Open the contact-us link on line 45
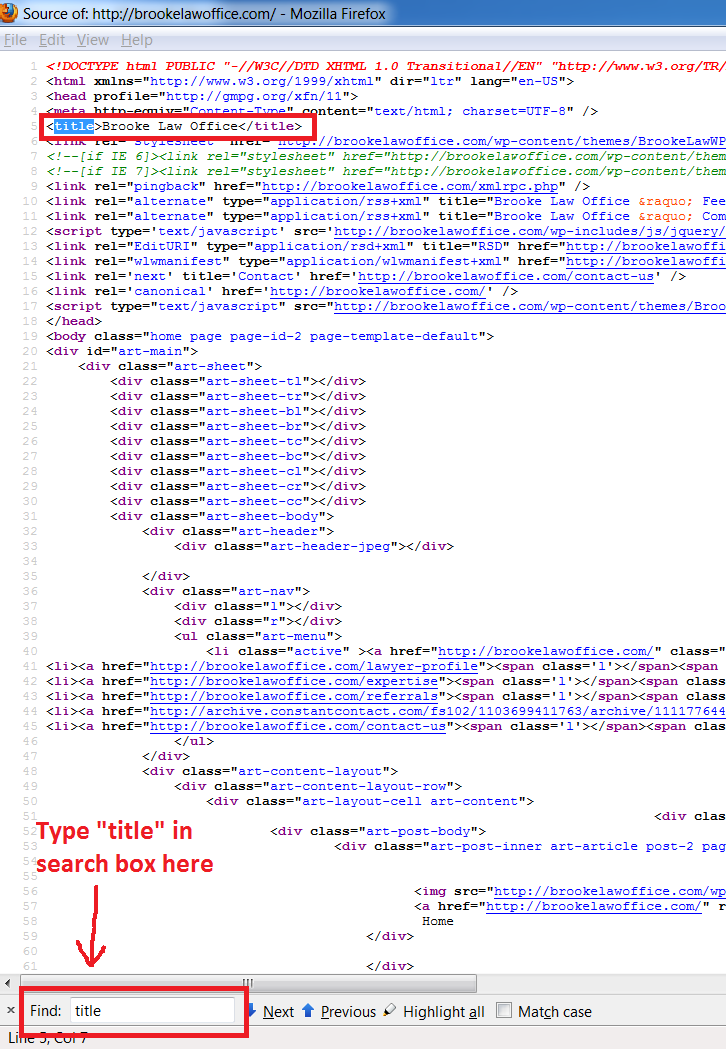This screenshot has width=726, height=1050. click(298, 727)
